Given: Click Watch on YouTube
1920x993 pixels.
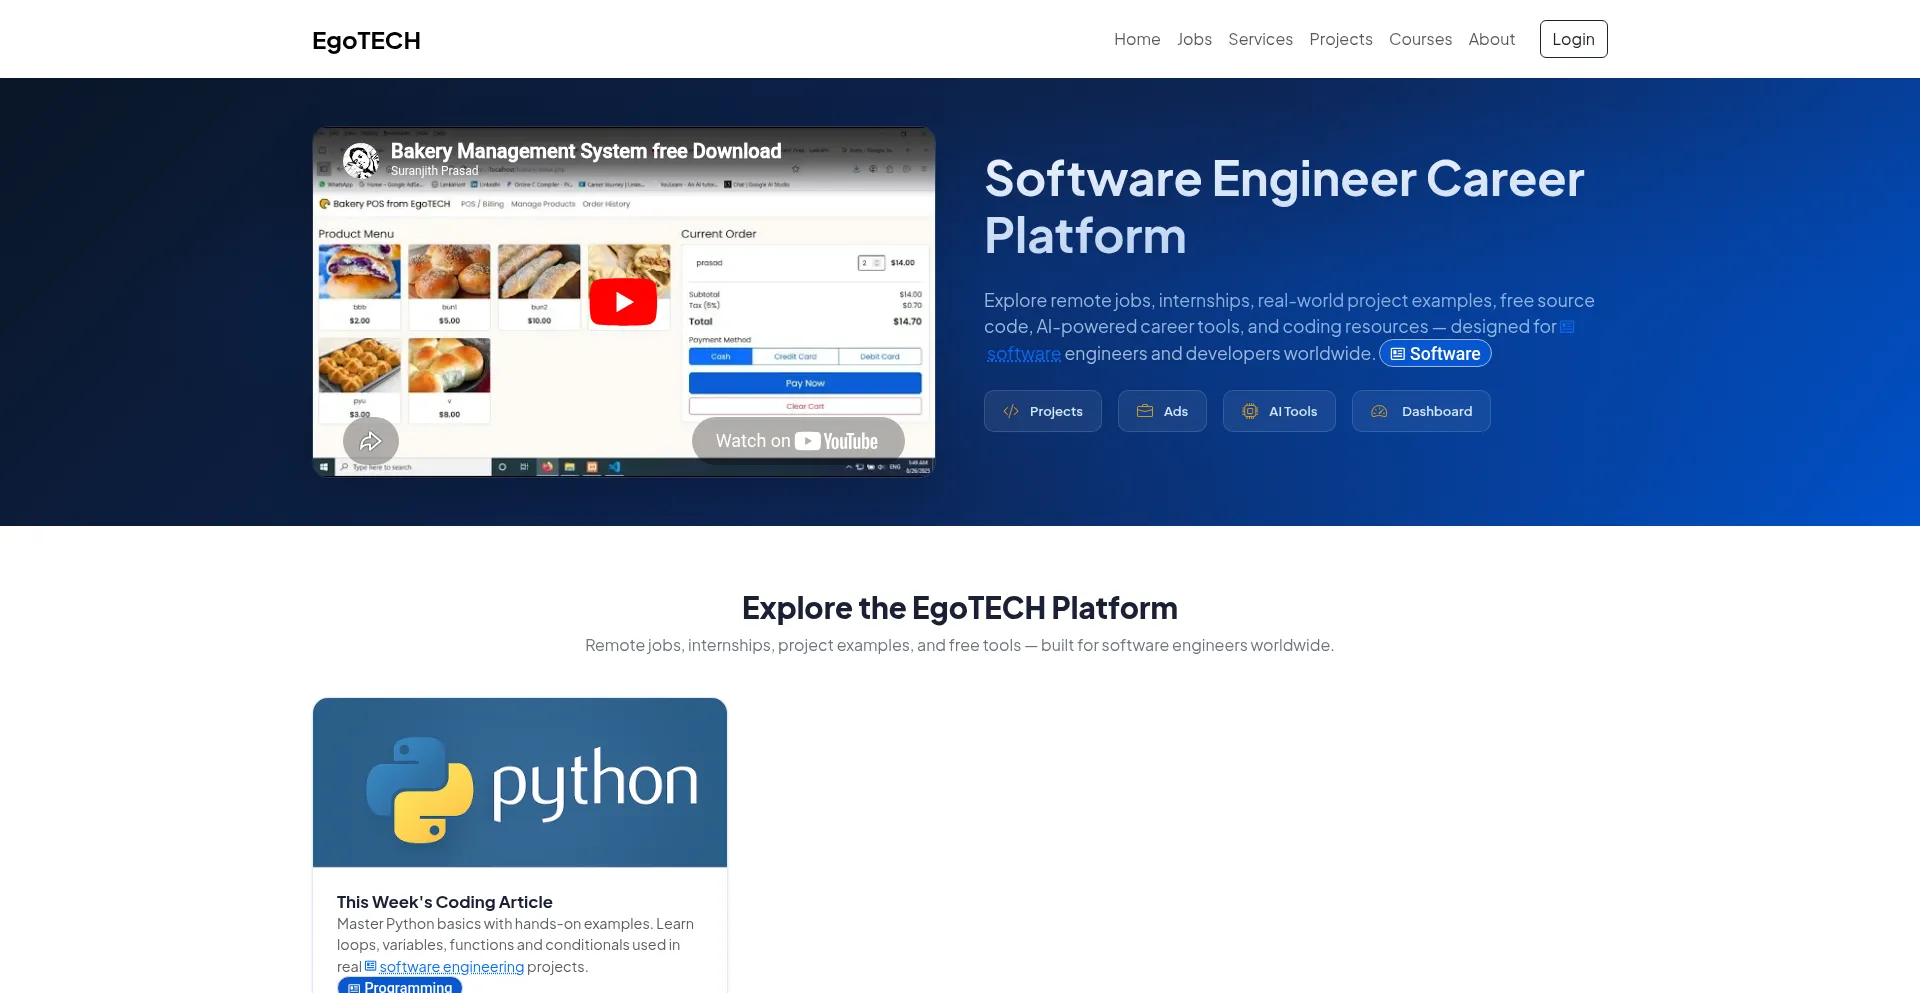Looking at the screenshot, I should pyautogui.click(x=798, y=441).
